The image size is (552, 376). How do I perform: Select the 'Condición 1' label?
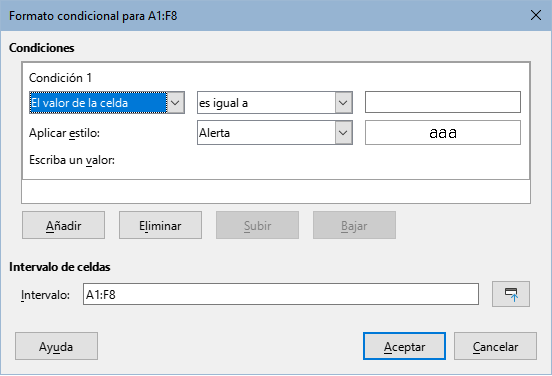(x=60, y=78)
